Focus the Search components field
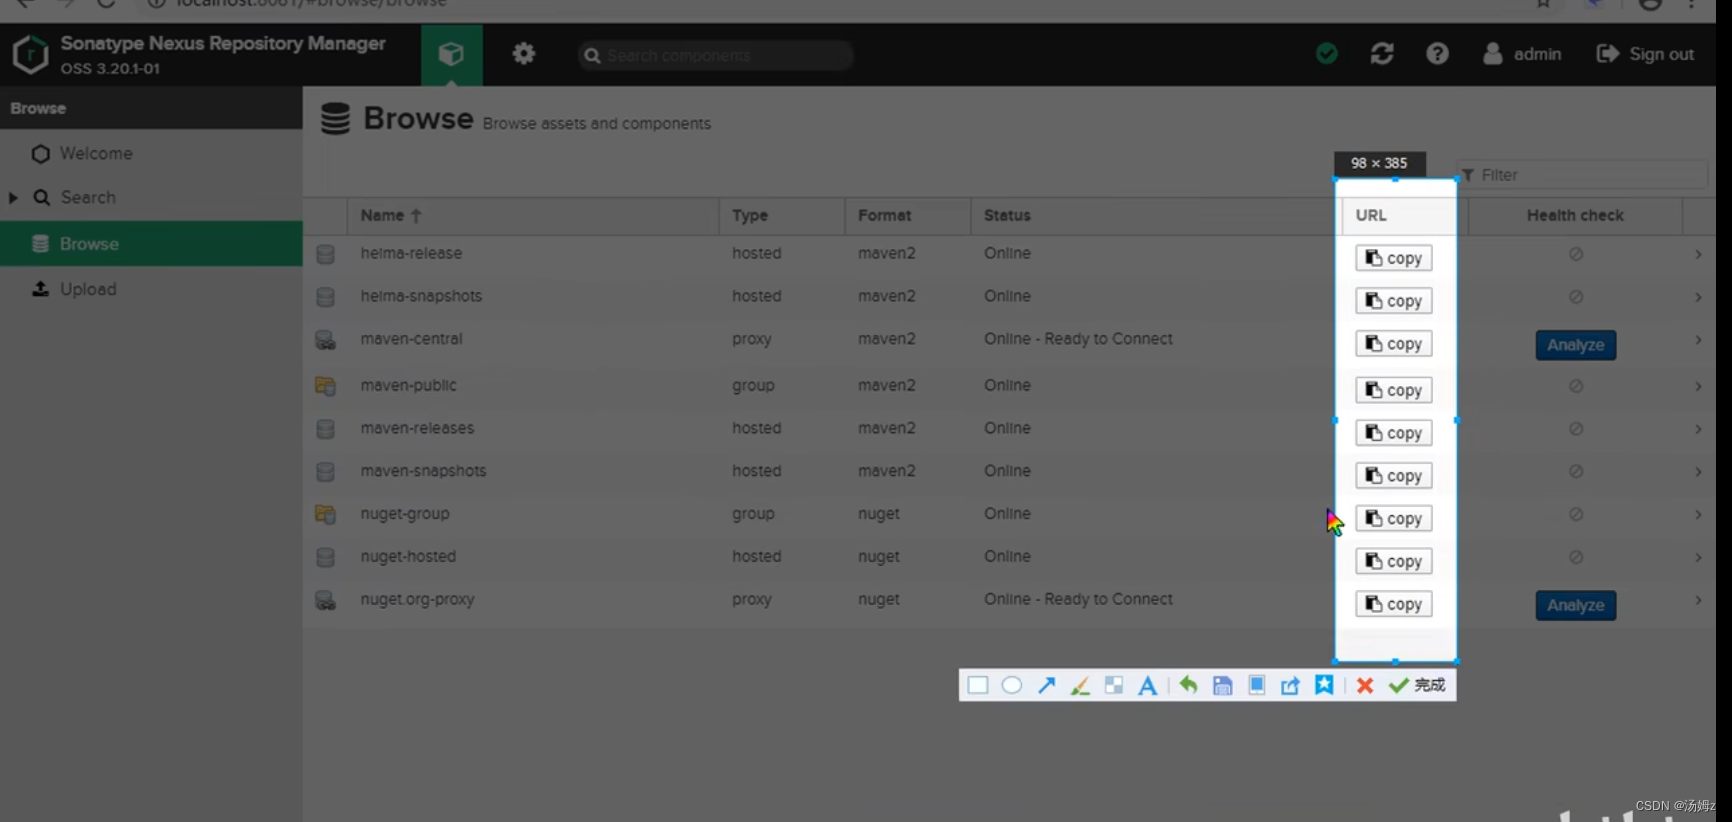This screenshot has height=822, width=1732. tap(715, 55)
